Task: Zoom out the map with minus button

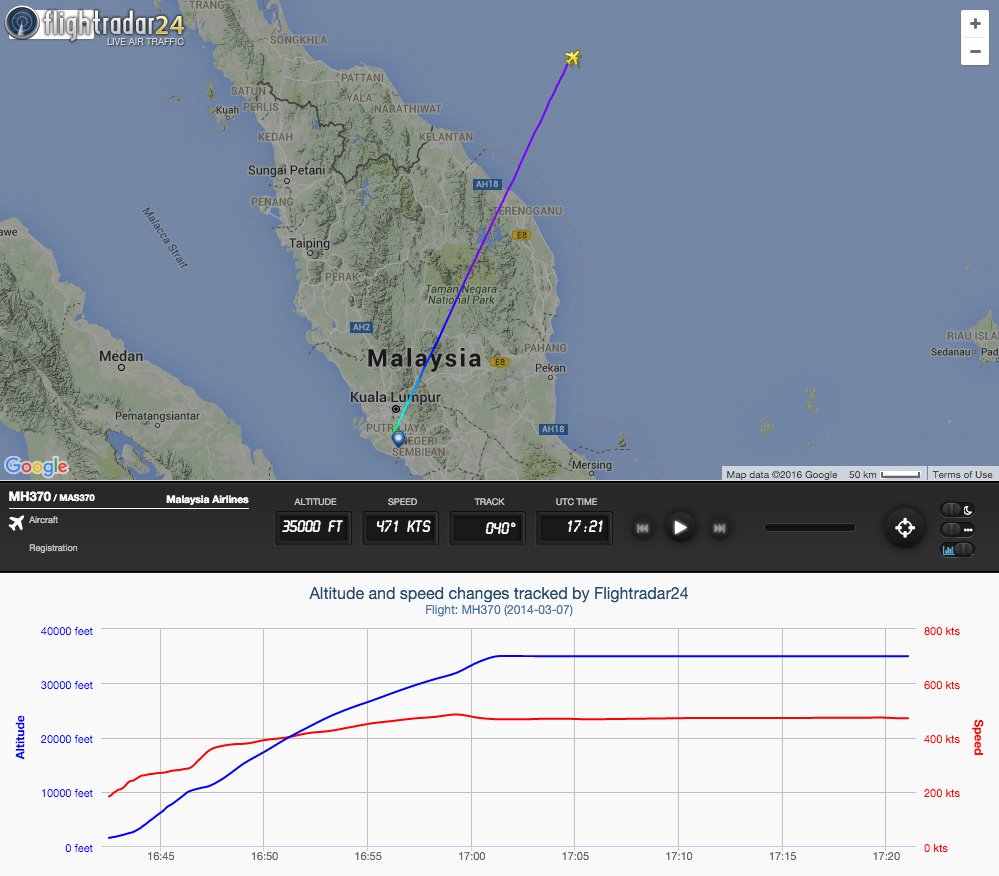Action: click(x=975, y=52)
